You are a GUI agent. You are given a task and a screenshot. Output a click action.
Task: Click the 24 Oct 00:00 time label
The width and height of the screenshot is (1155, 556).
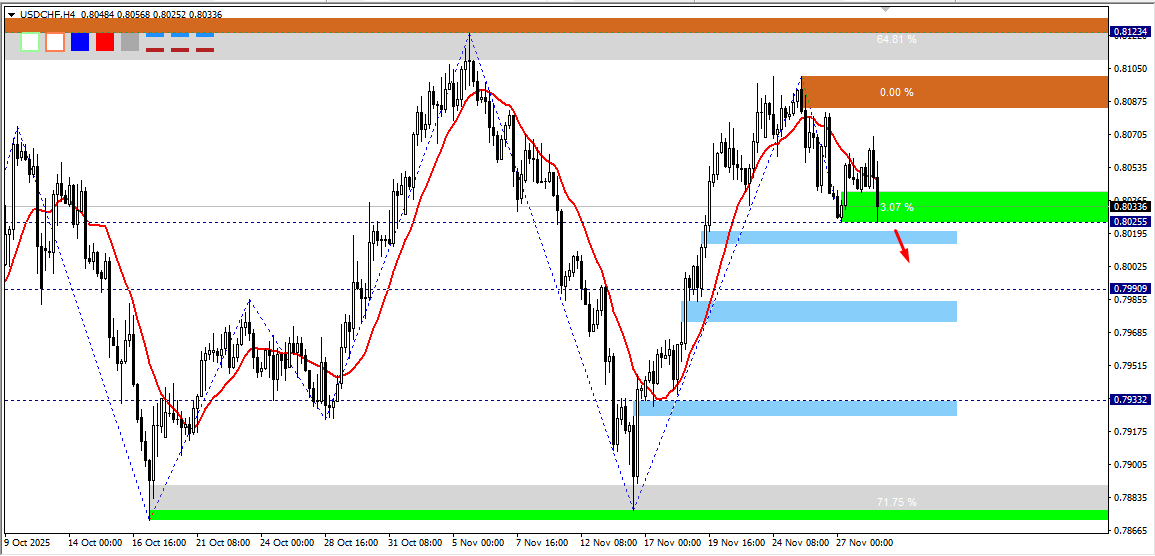coord(286,543)
